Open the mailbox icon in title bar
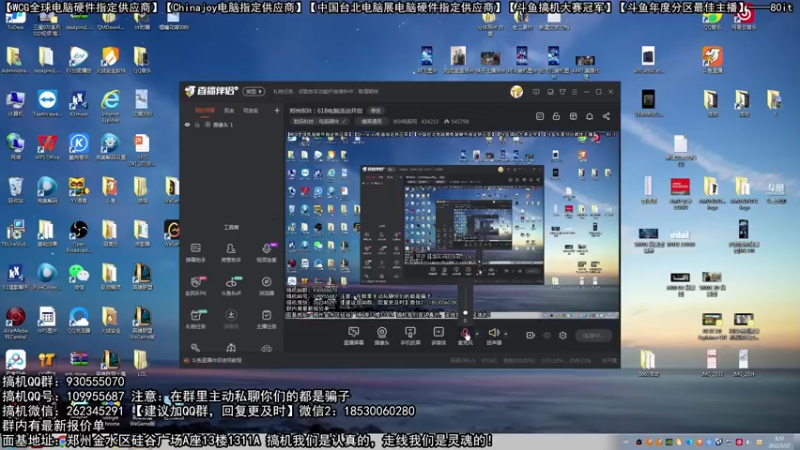800x450 pixels. coord(550,92)
